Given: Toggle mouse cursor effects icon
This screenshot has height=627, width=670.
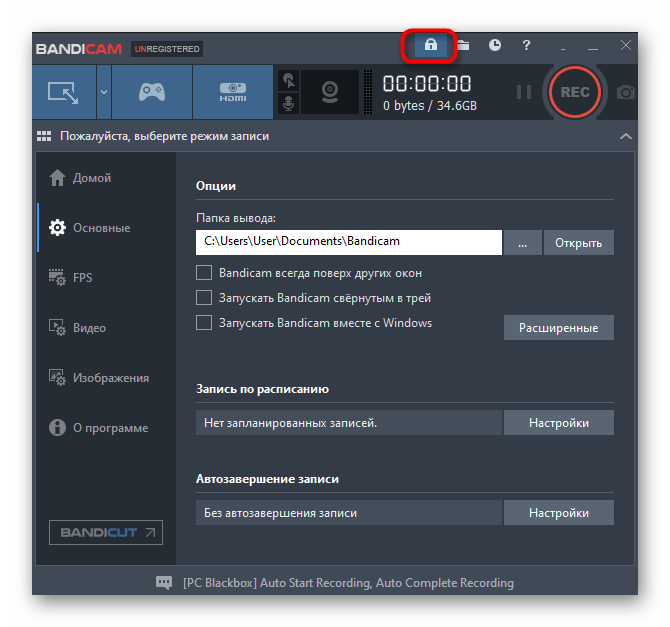Looking at the screenshot, I should [x=288, y=80].
